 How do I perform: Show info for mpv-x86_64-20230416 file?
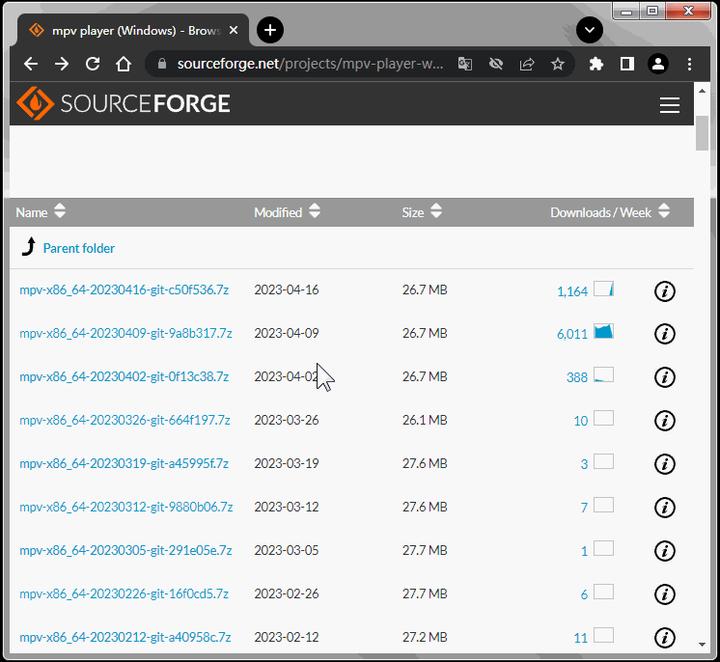pos(664,291)
